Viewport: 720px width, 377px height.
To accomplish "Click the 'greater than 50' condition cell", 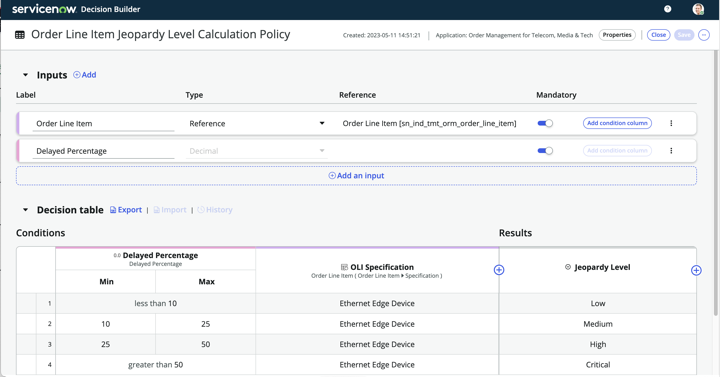I will (156, 365).
